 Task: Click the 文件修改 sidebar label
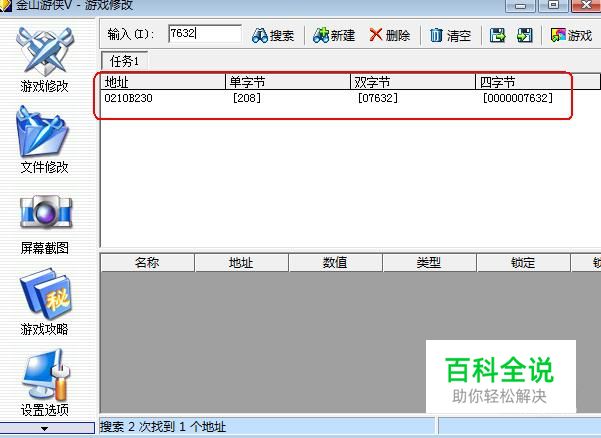[x=44, y=167]
